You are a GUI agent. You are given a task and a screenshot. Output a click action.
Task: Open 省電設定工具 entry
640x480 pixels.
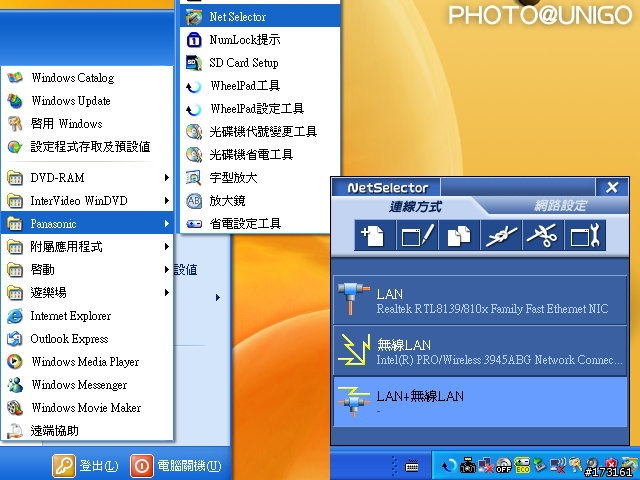point(260,224)
